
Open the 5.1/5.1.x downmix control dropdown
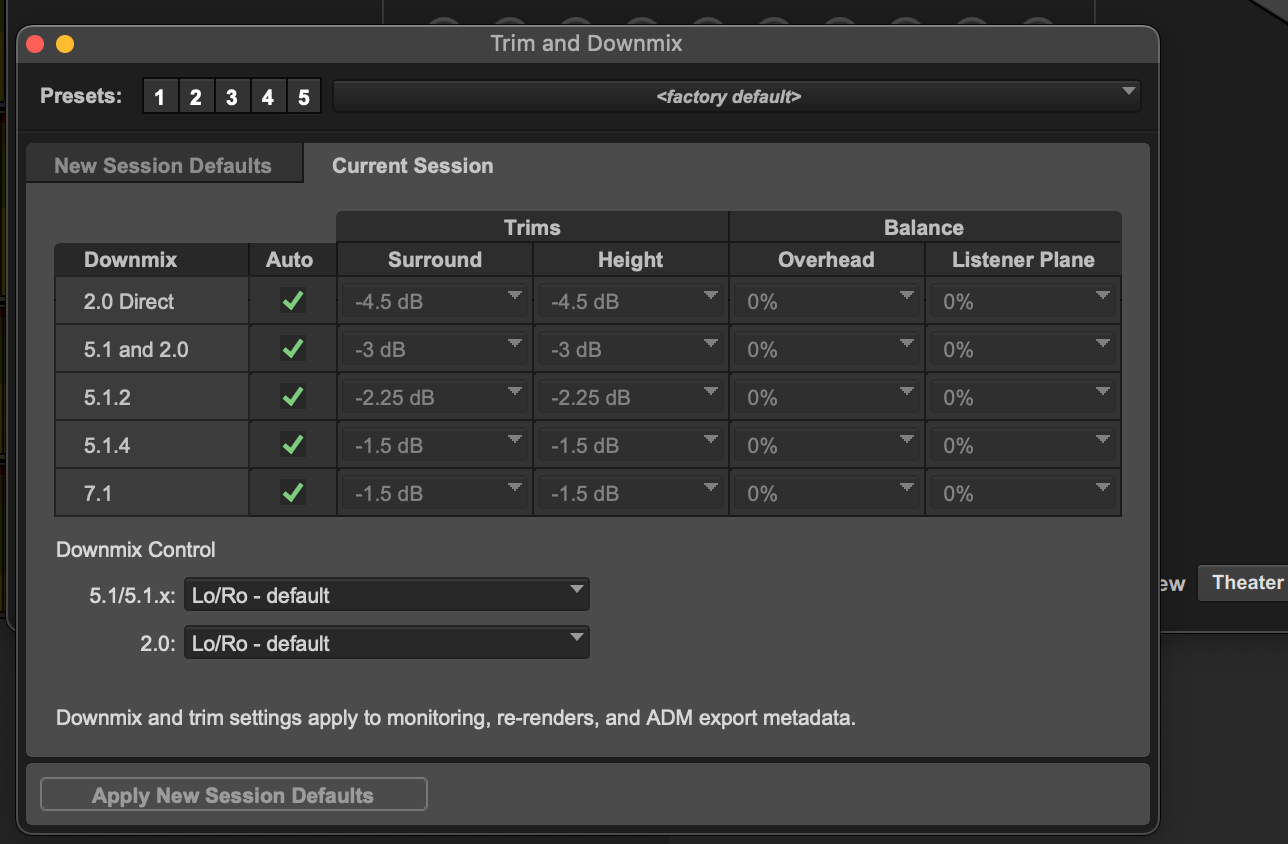pyautogui.click(x=387, y=595)
